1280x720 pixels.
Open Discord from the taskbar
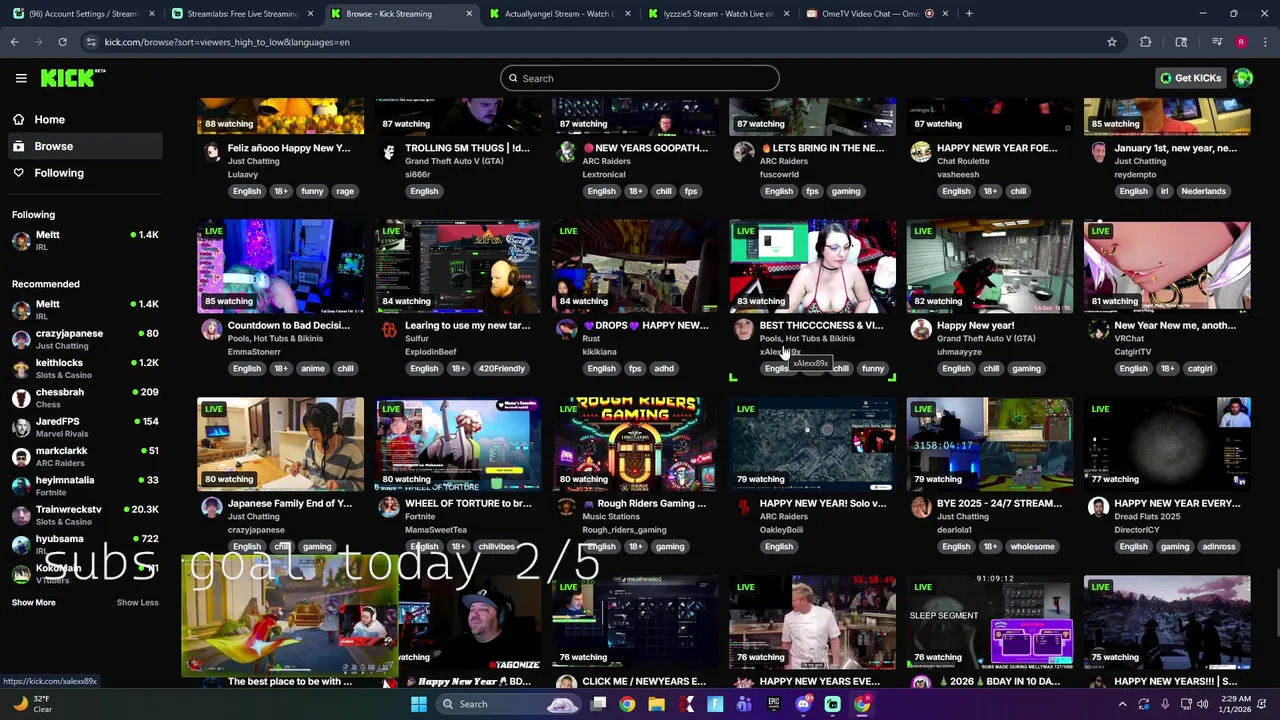(803, 704)
